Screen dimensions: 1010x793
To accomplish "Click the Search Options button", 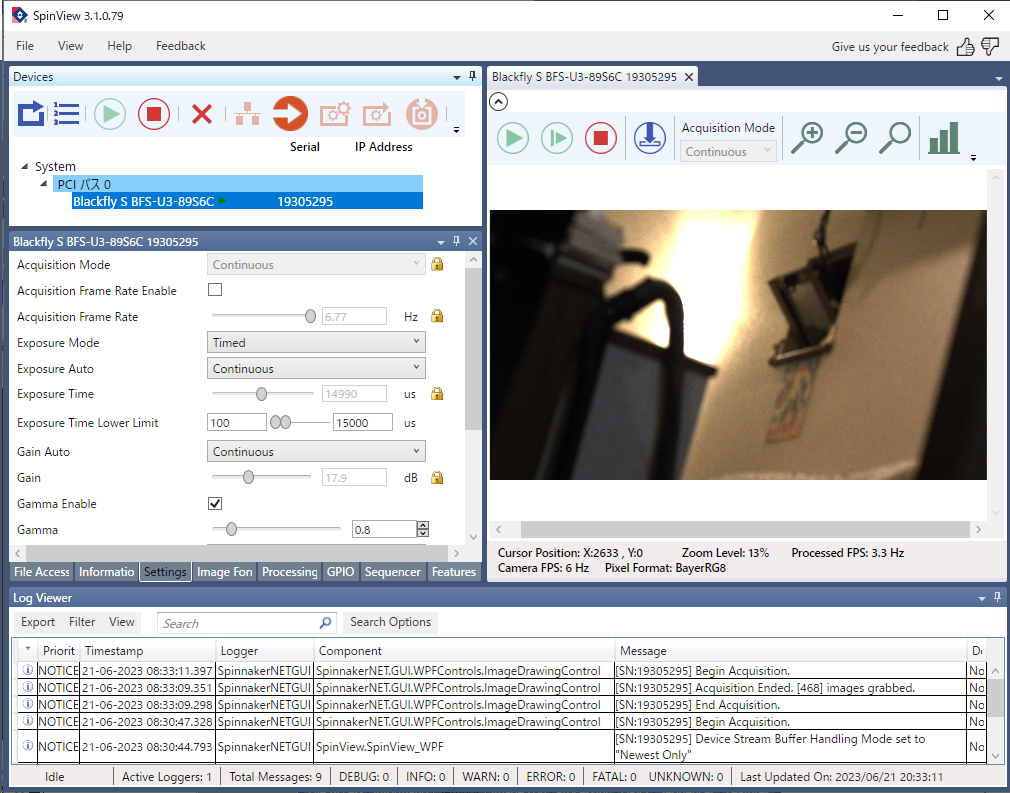I will pos(390,622).
